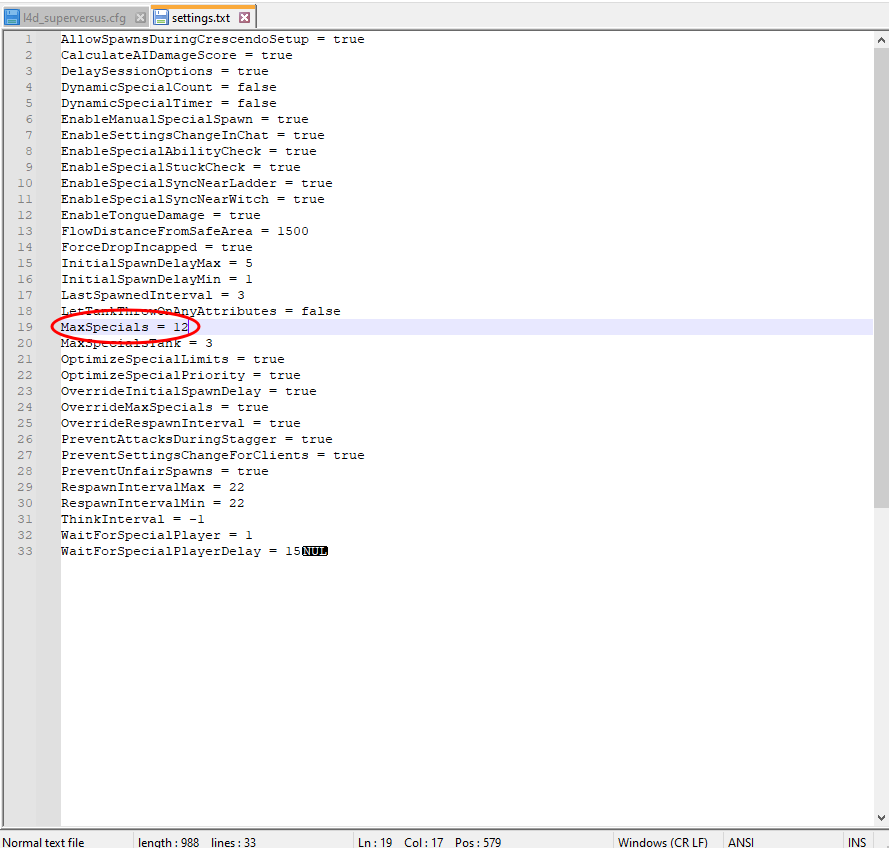Click the FlowDistanceFromSafeArea value 1500
Viewport: 889px width, 848px height.
(x=292, y=231)
